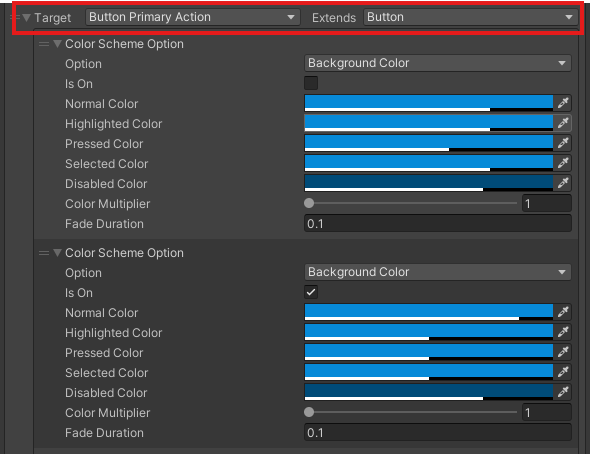Open dark Disabled Color swatch in second scheme
This screenshot has width=590, height=454.
click(x=429, y=392)
